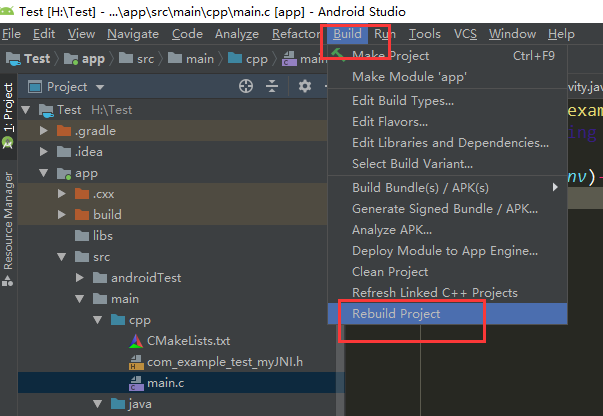Click the .gradle folder icon

(x=64, y=131)
